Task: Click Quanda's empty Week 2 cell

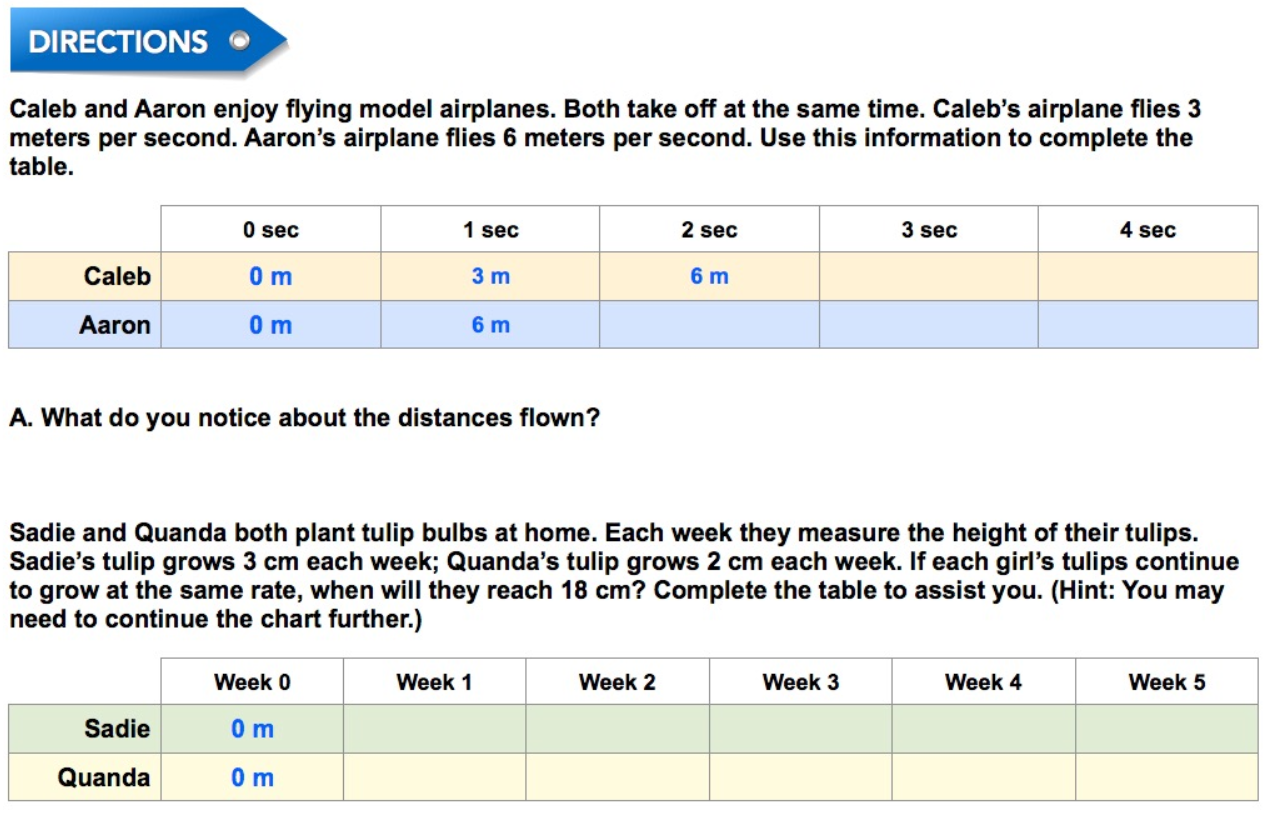Action: tap(617, 777)
